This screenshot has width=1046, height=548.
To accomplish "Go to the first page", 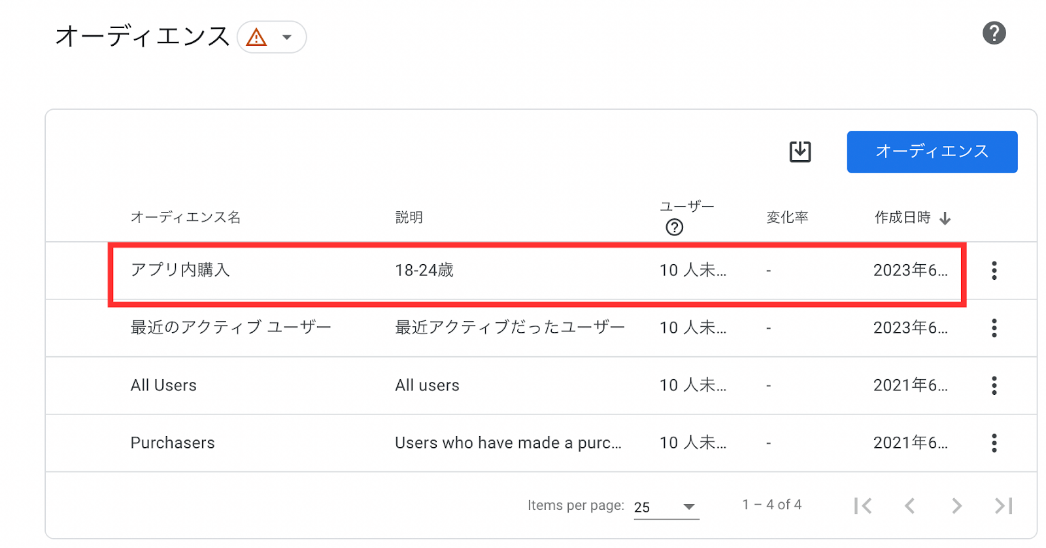I will tap(863, 506).
